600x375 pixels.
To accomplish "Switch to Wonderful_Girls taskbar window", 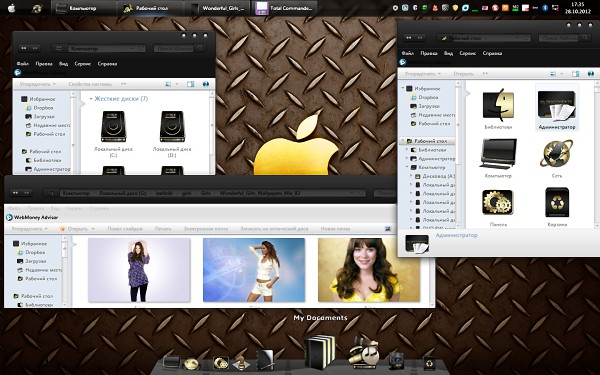I will tap(218, 8).
